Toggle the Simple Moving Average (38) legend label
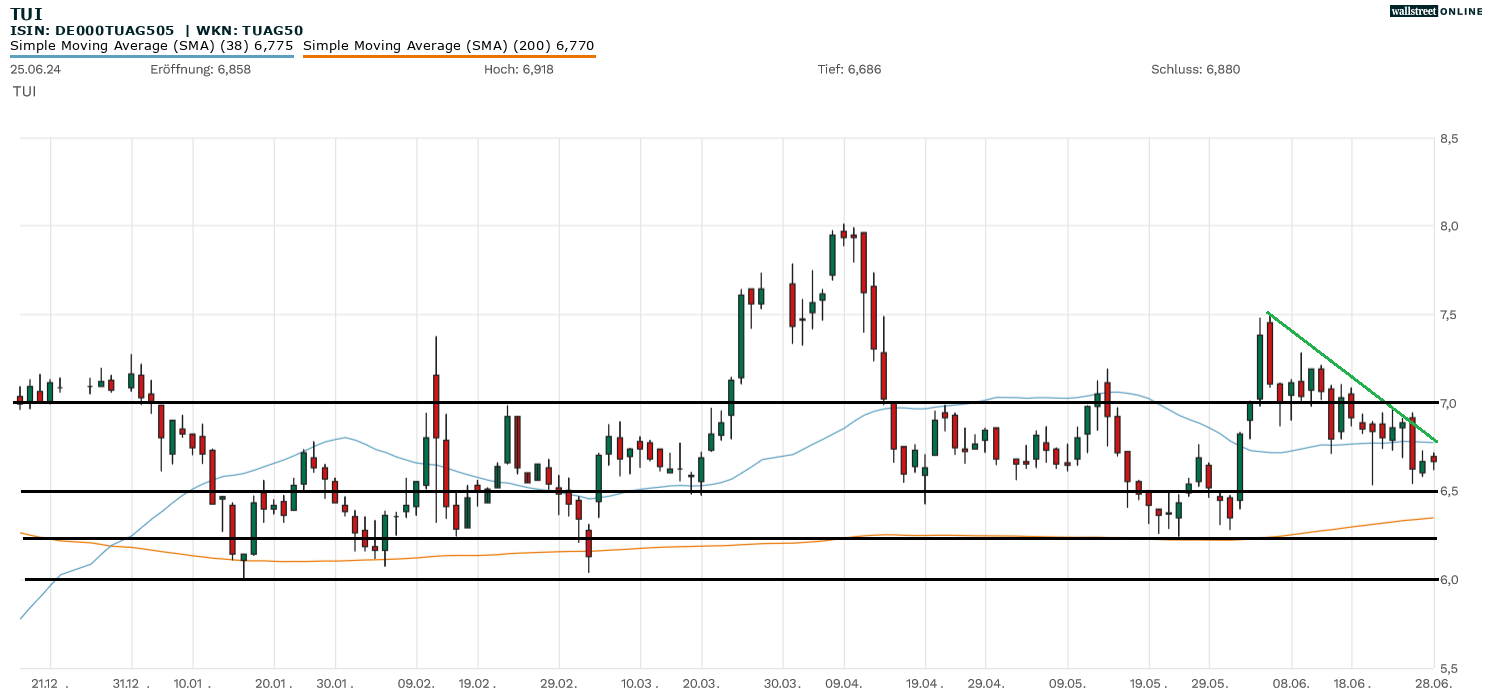Viewport: 1490px width, 689px height. [151, 45]
